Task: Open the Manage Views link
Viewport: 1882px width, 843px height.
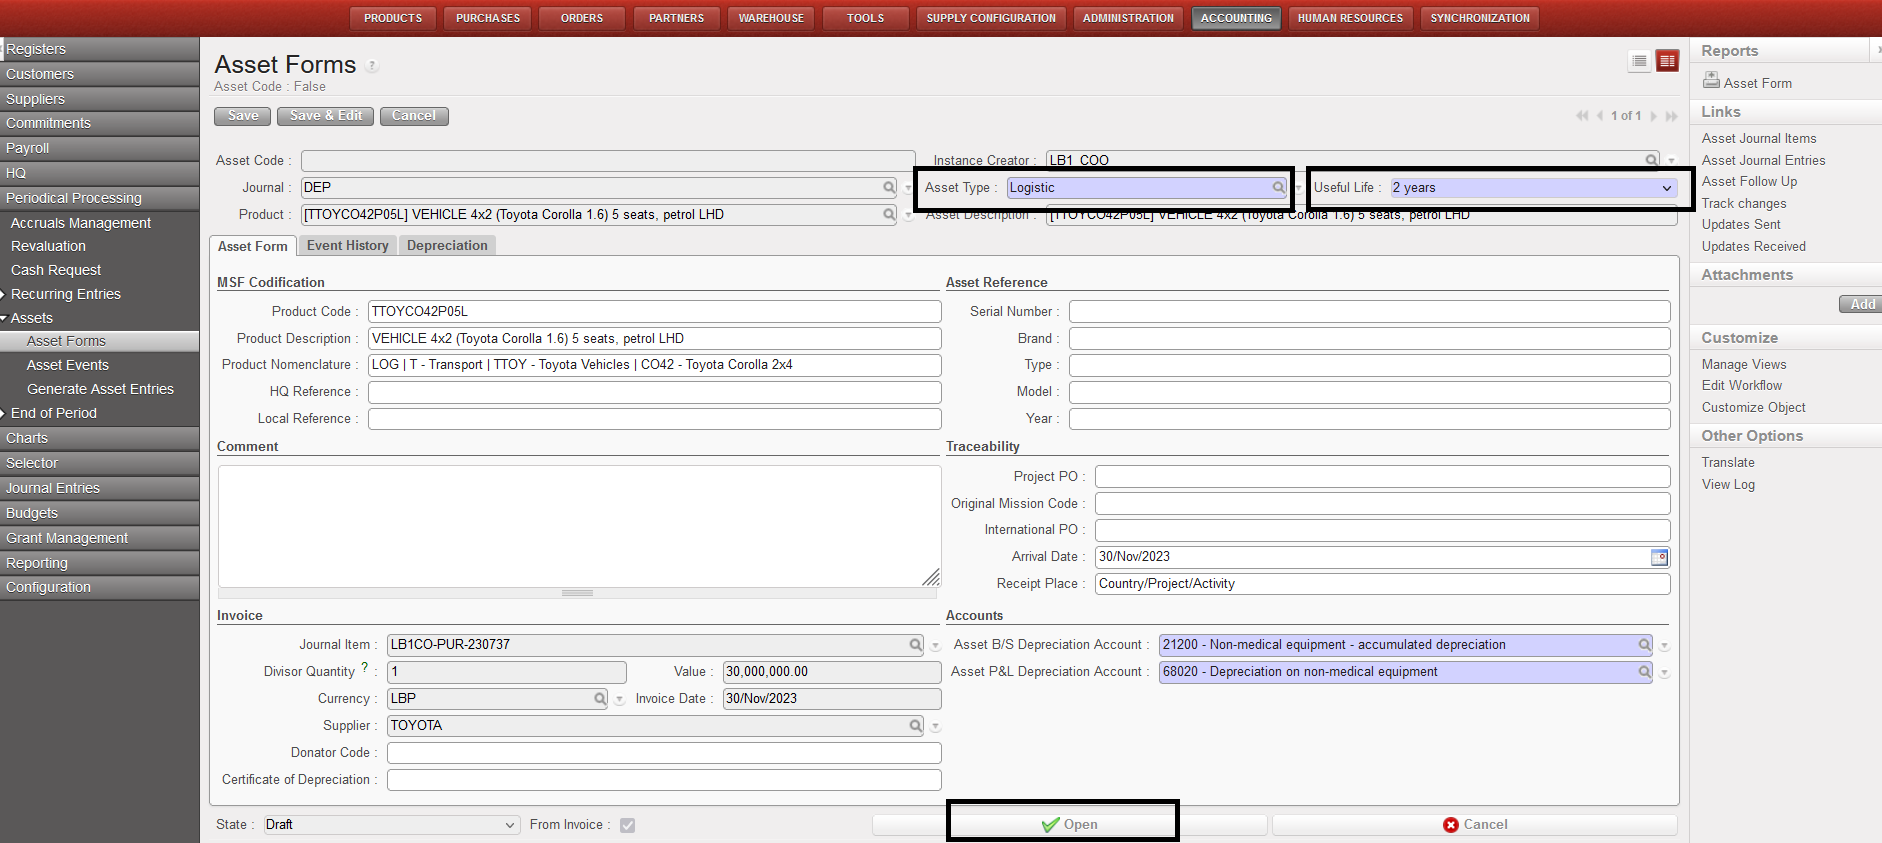Action: (x=1744, y=365)
